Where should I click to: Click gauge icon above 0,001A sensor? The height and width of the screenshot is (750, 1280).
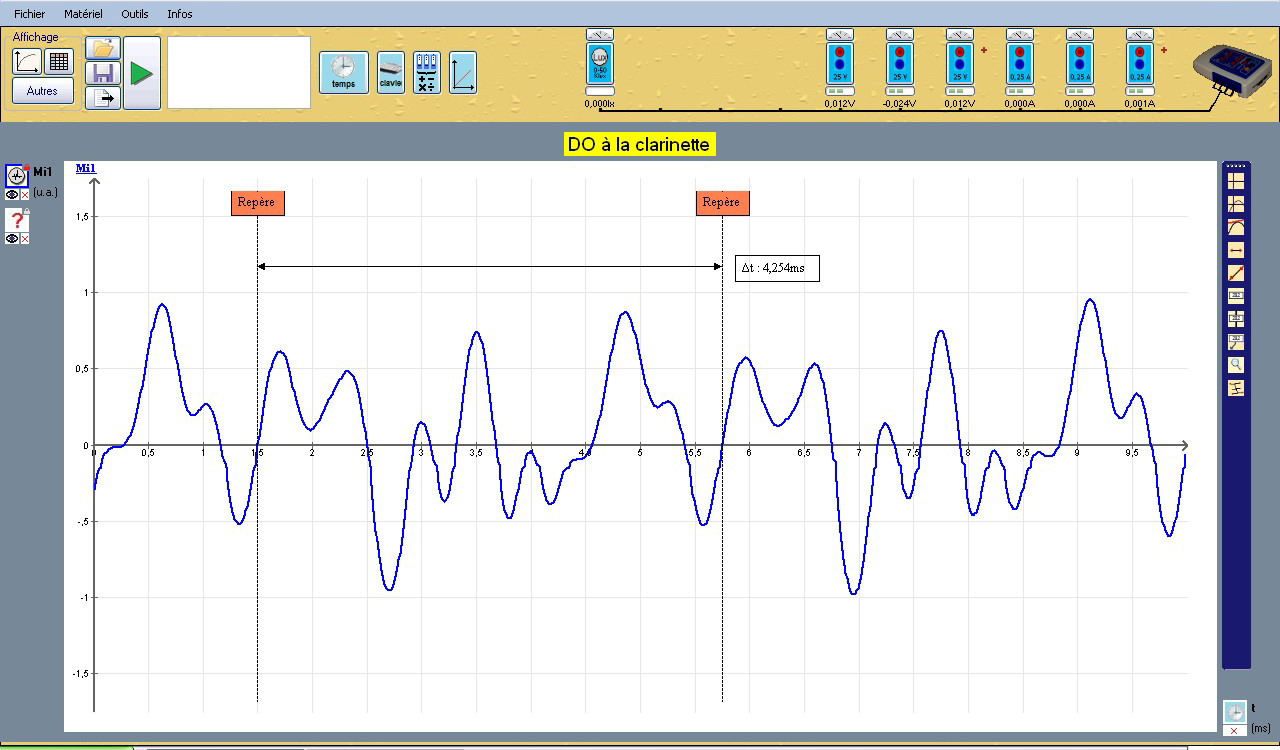click(1140, 35)
